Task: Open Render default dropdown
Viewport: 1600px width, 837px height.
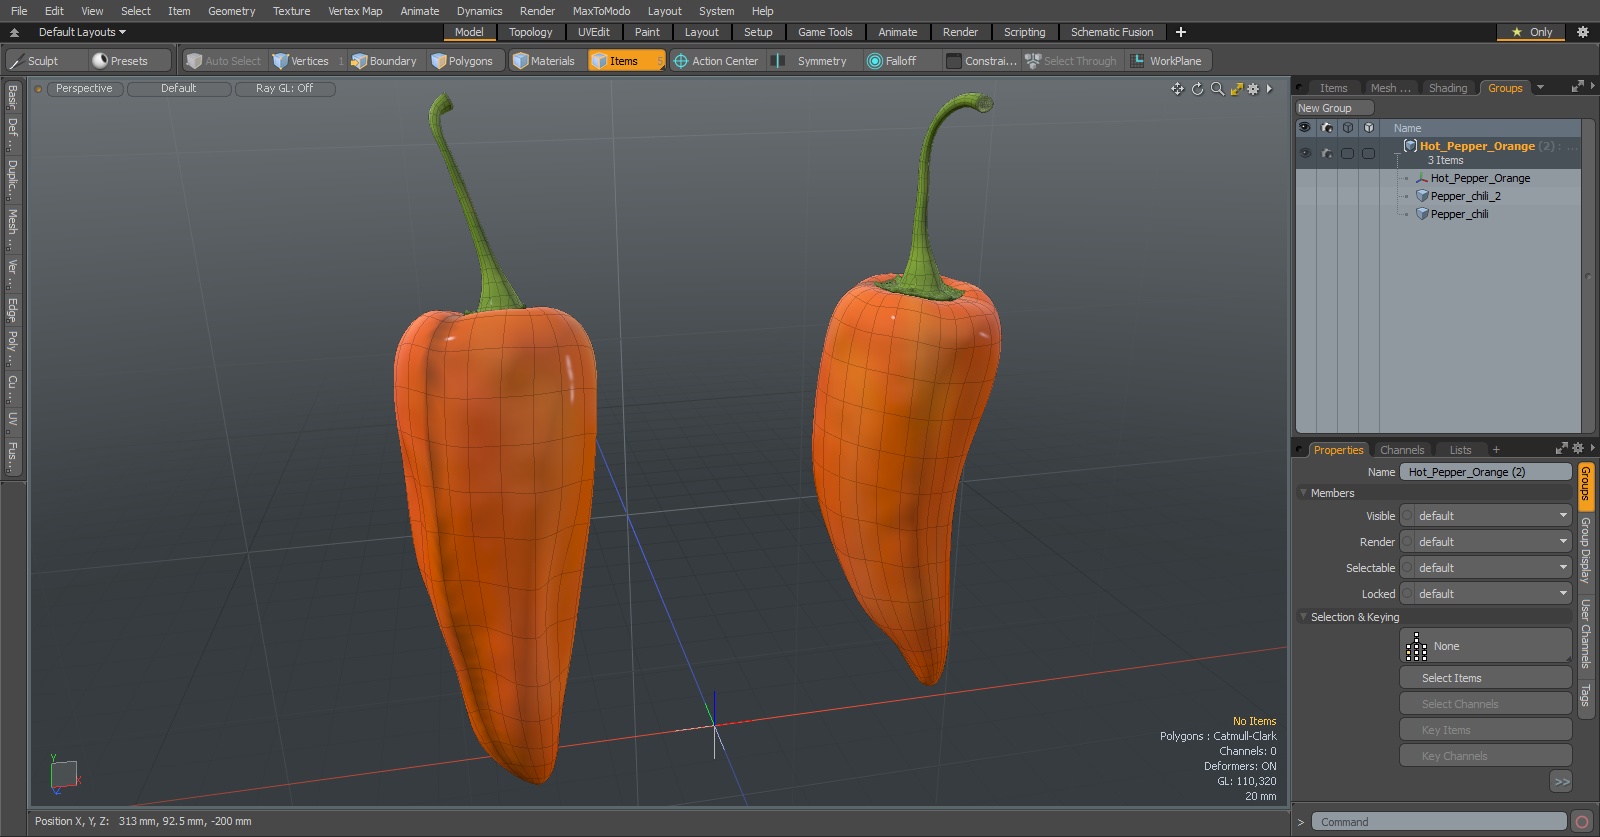Action: 1486,542
